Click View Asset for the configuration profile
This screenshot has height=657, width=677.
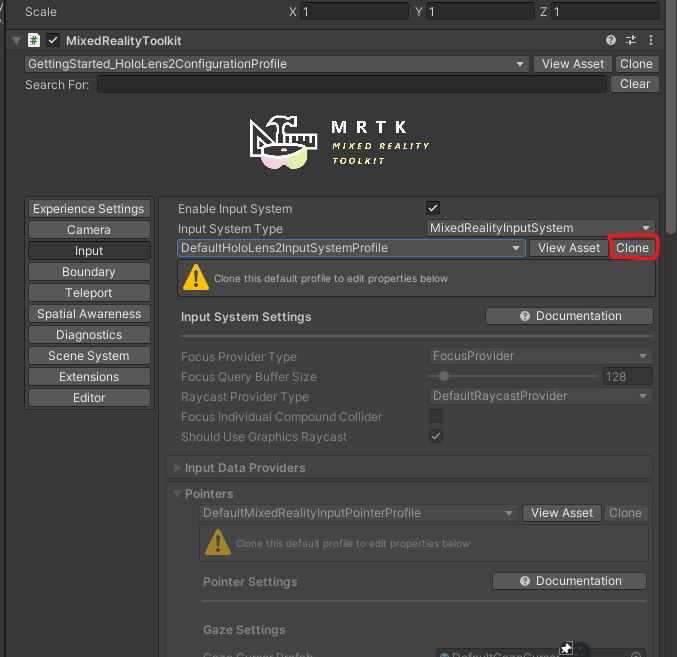[x=573, y=64]
